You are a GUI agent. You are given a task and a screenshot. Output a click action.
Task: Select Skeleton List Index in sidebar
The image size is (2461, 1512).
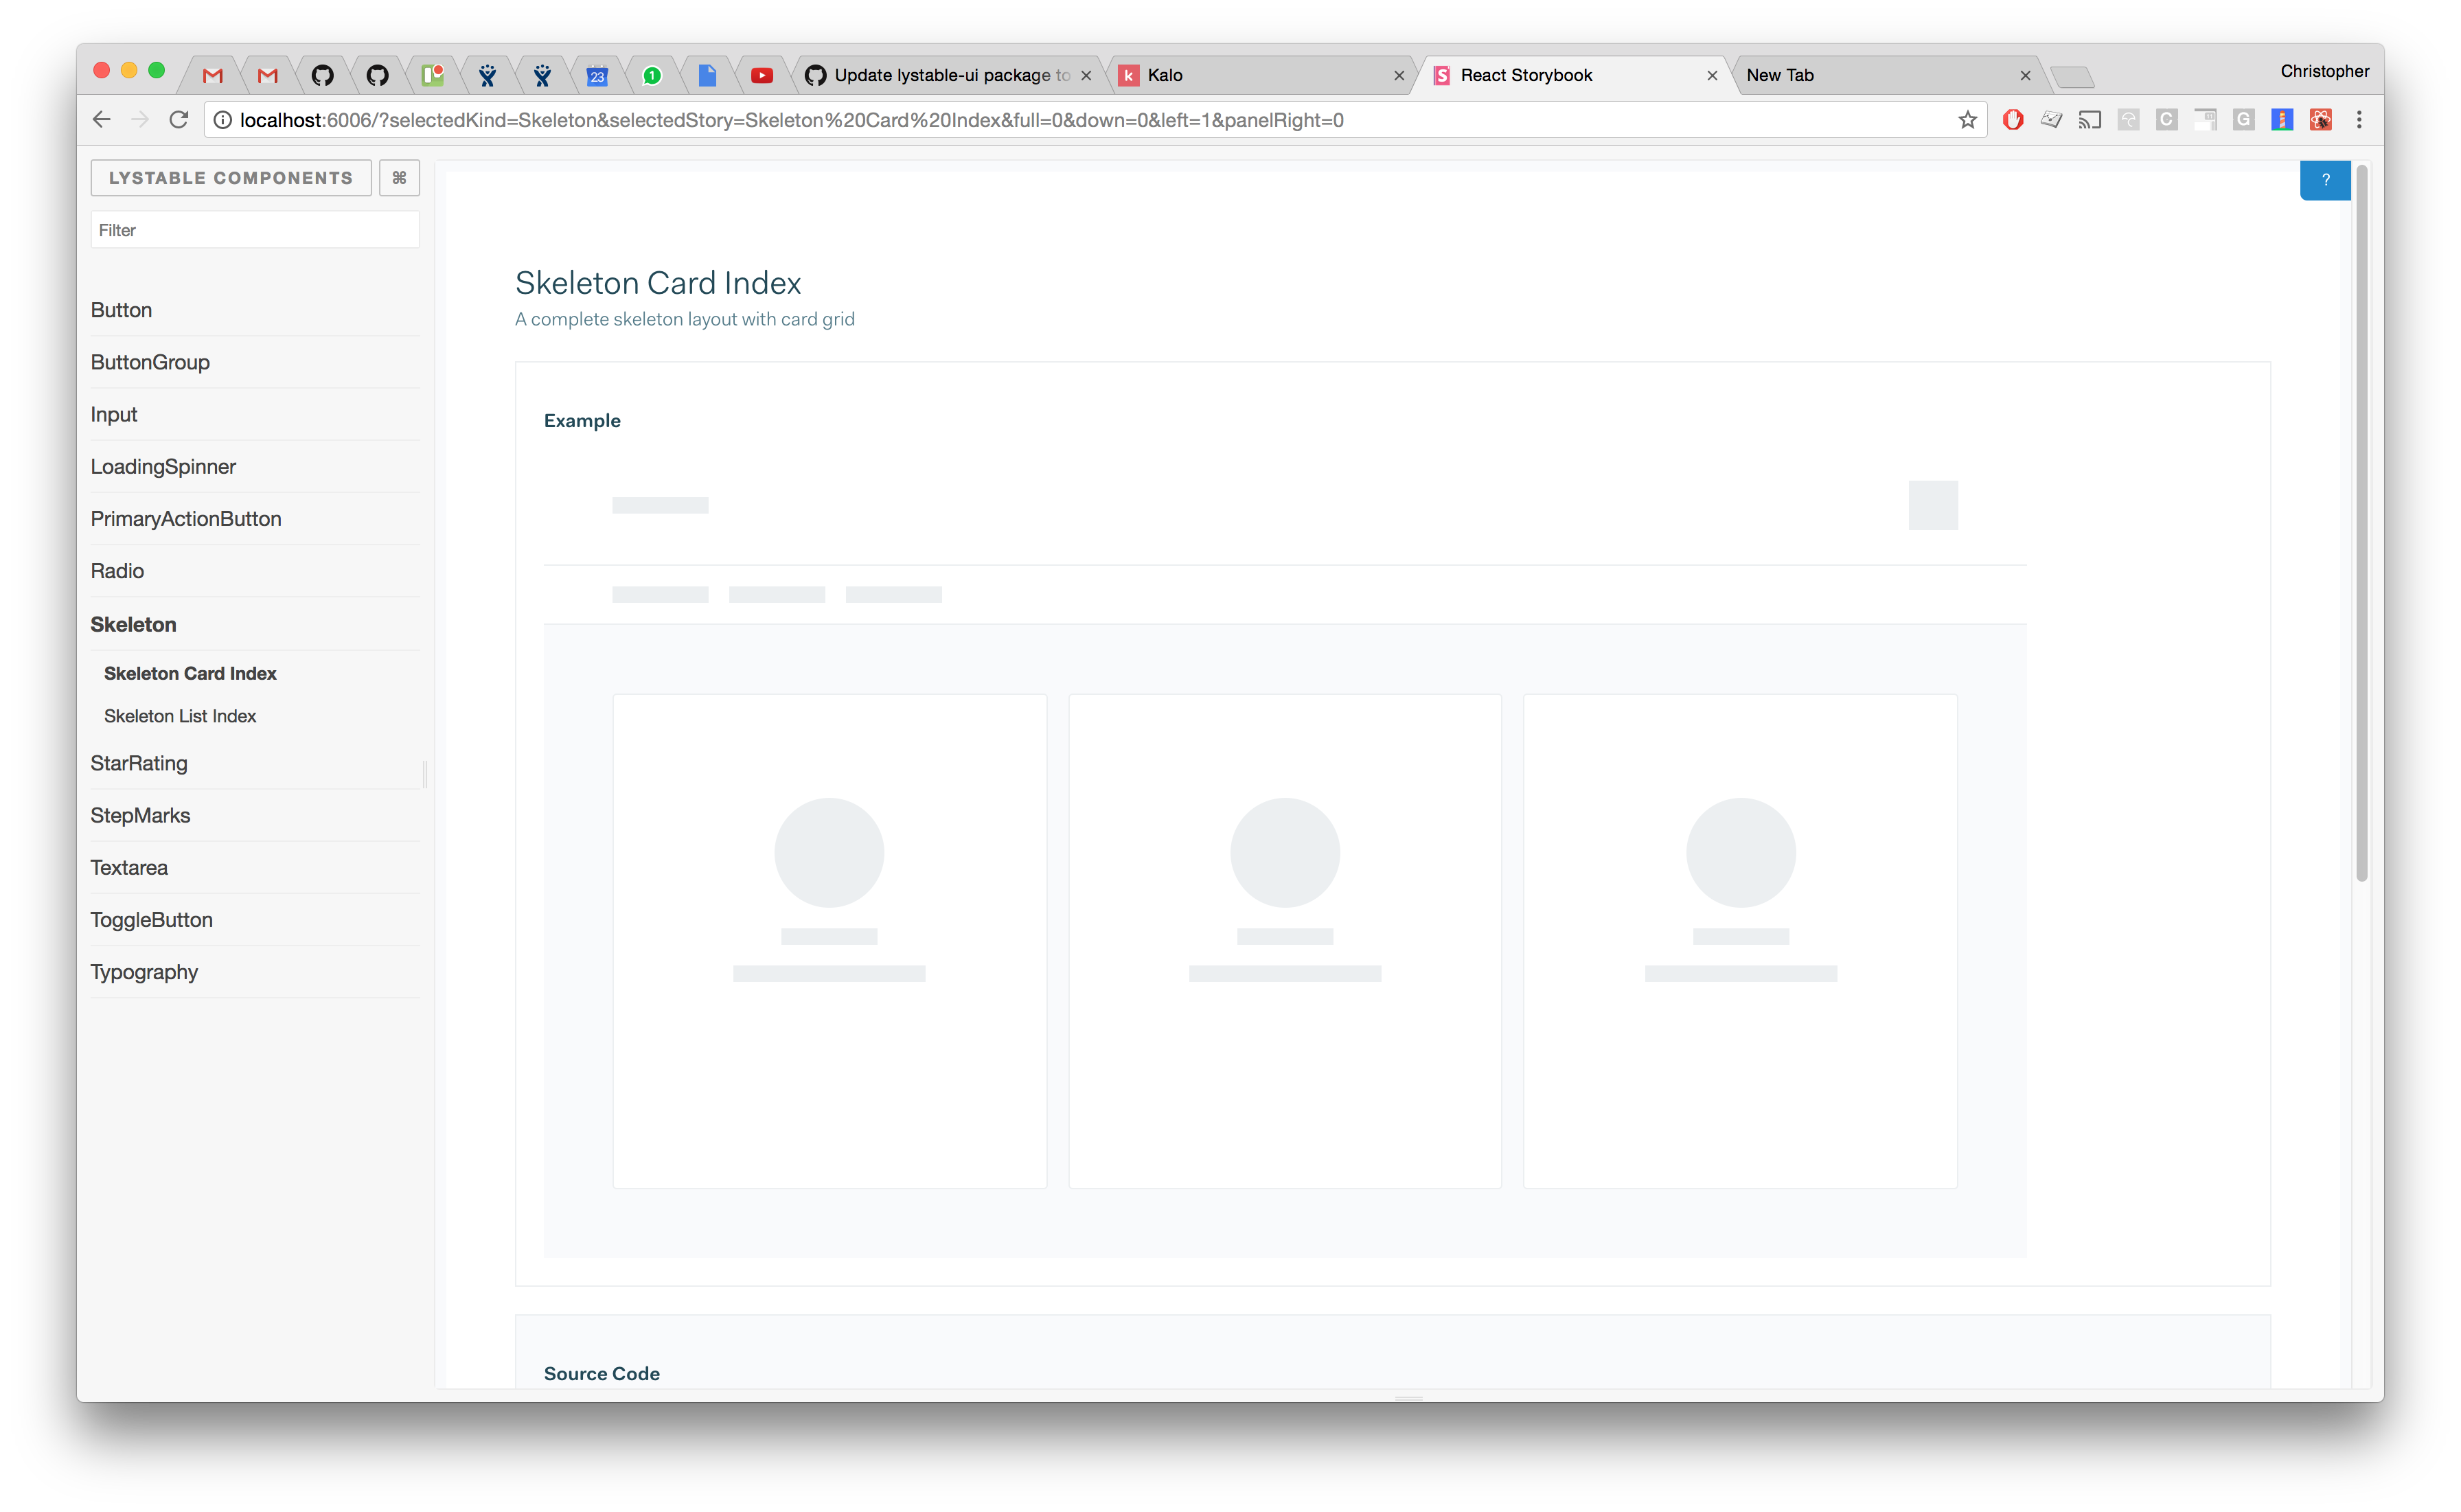click(181, 715)
